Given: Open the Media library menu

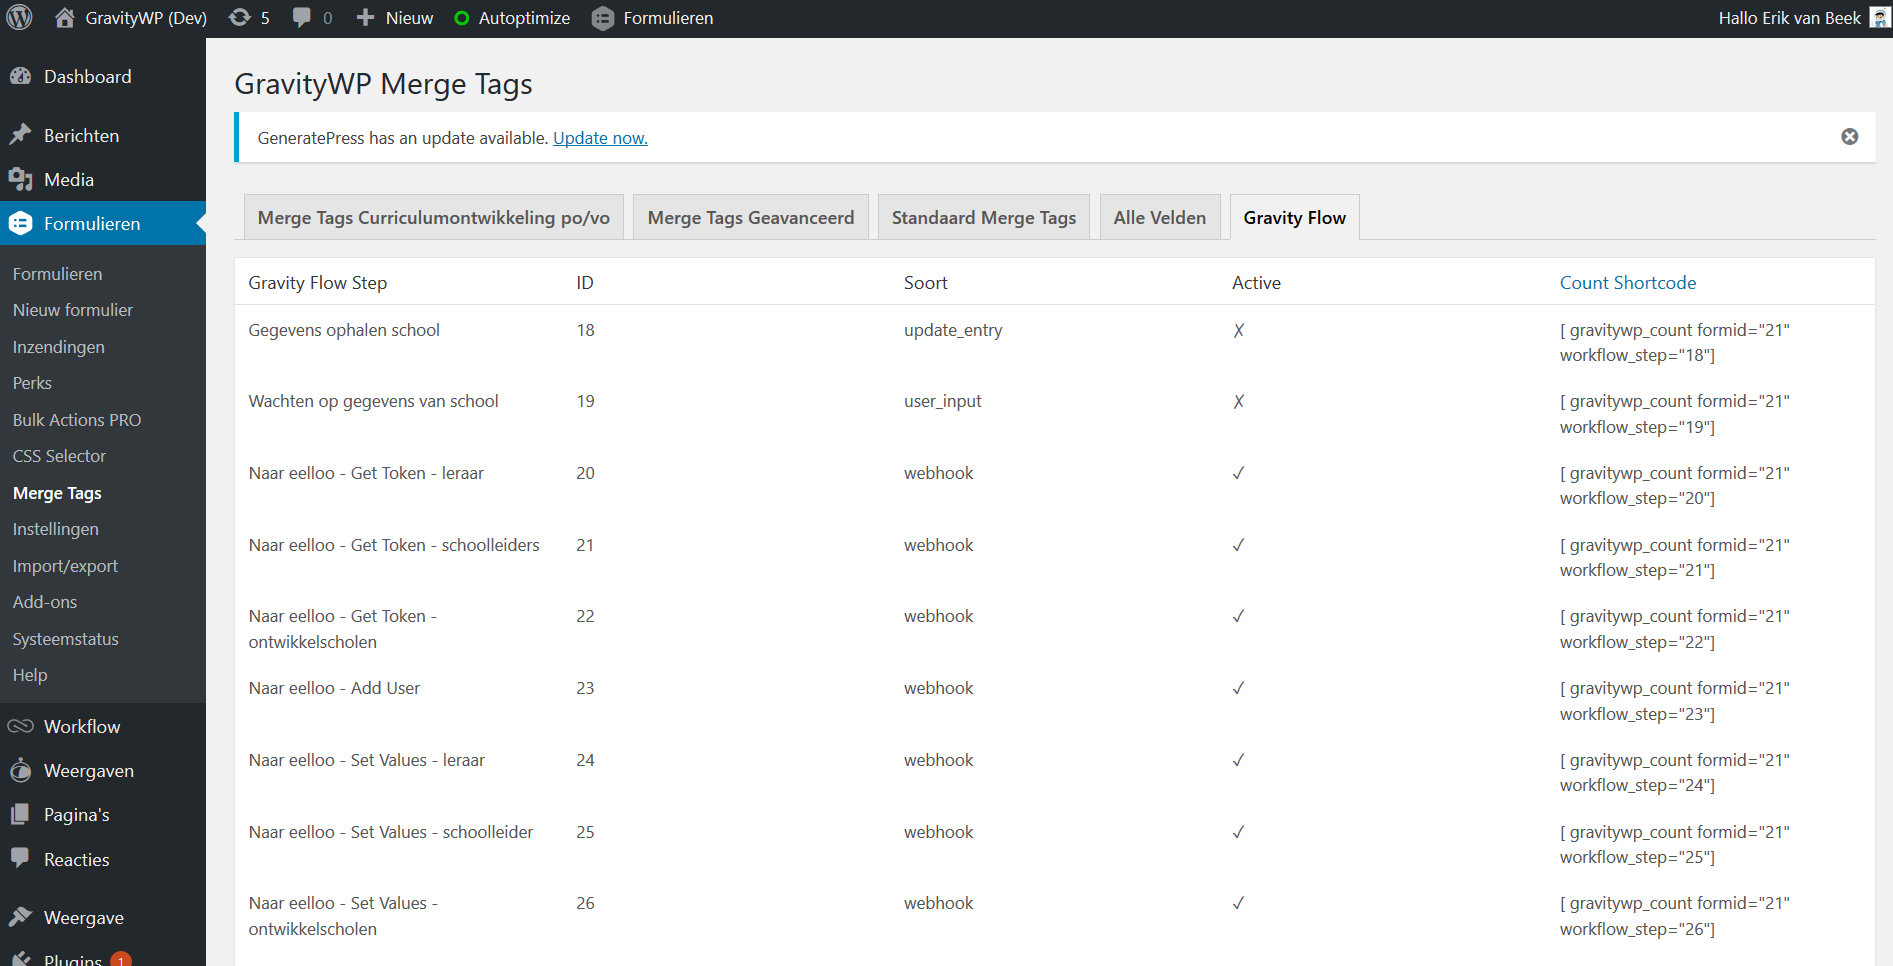Looking at the screenshot, I should pyautogui.click(x=68, y=180).
